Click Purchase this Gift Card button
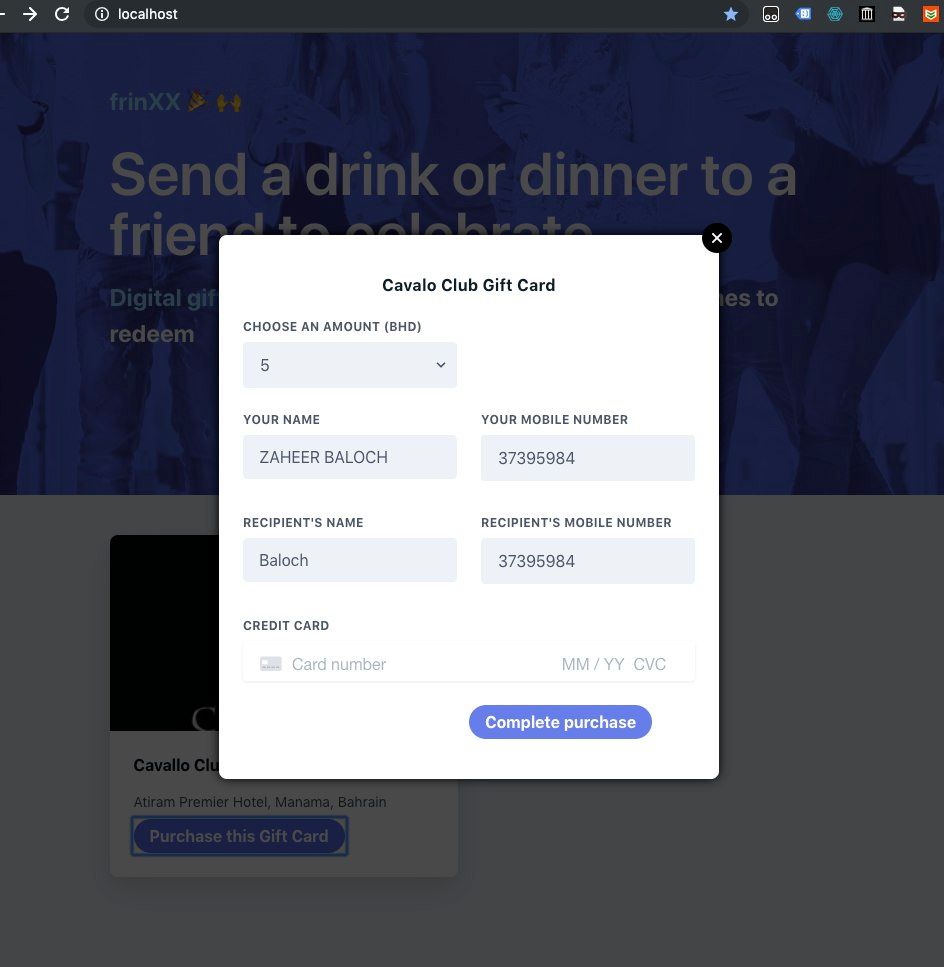This screenshot has height=967, width=944. (239, 836)
